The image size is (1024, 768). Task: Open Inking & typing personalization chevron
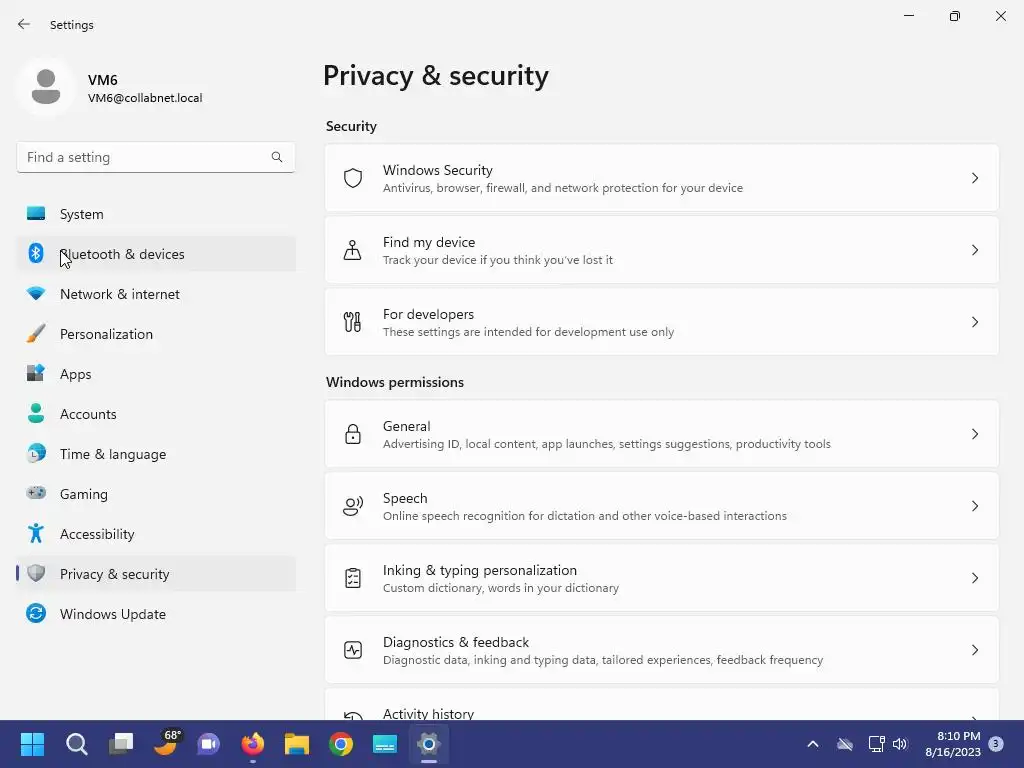click(x=975, y=578)
